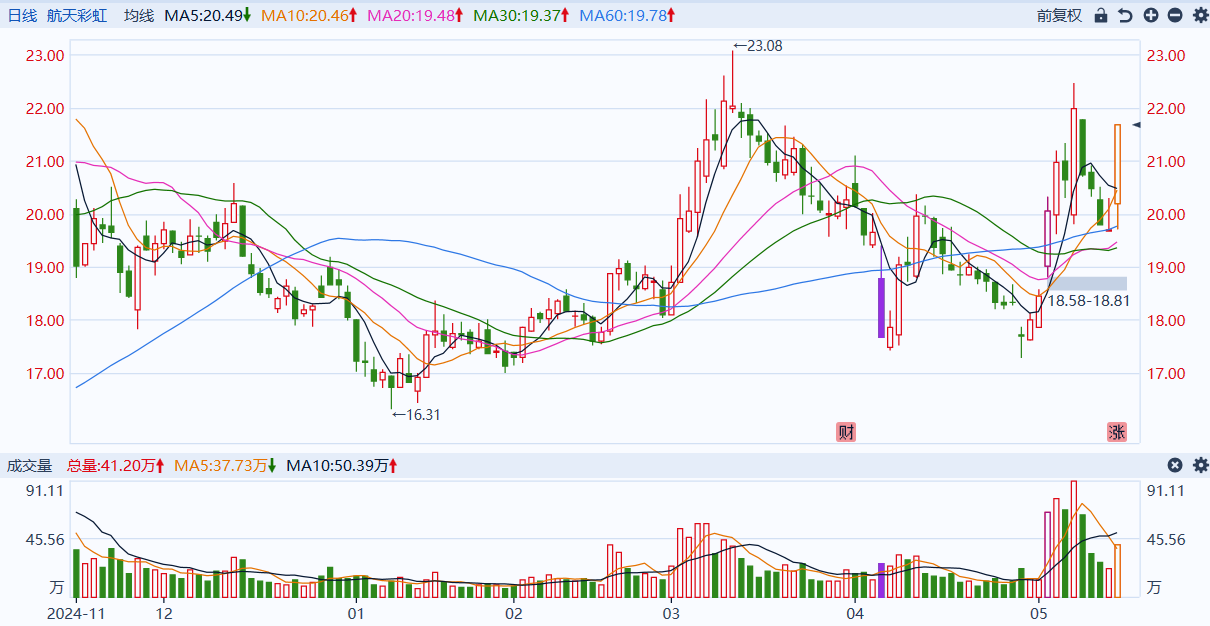Close the volume indicator panel
Screen dimensions: 1210x626
pos(1175,465)
